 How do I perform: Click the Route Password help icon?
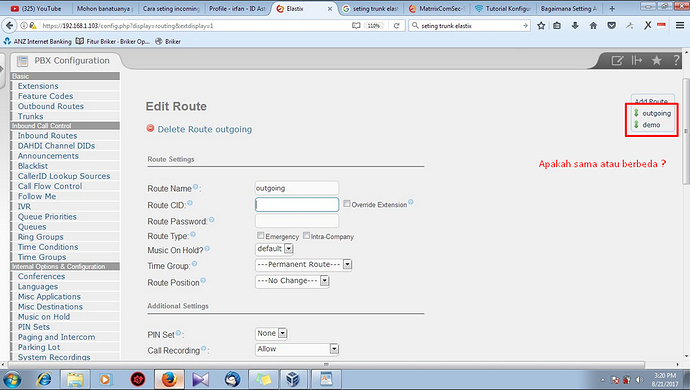pyautogui.click(x=212, y=219)
